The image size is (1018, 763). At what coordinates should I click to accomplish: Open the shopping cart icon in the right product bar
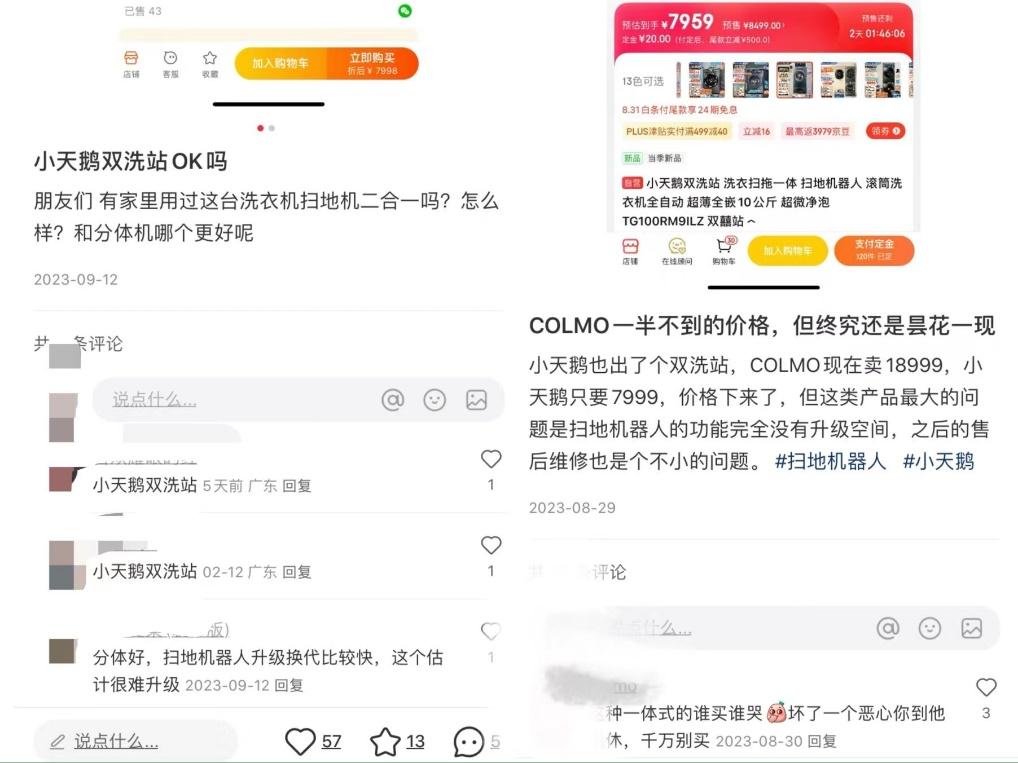pyautogui.click(x=725, y=251)
